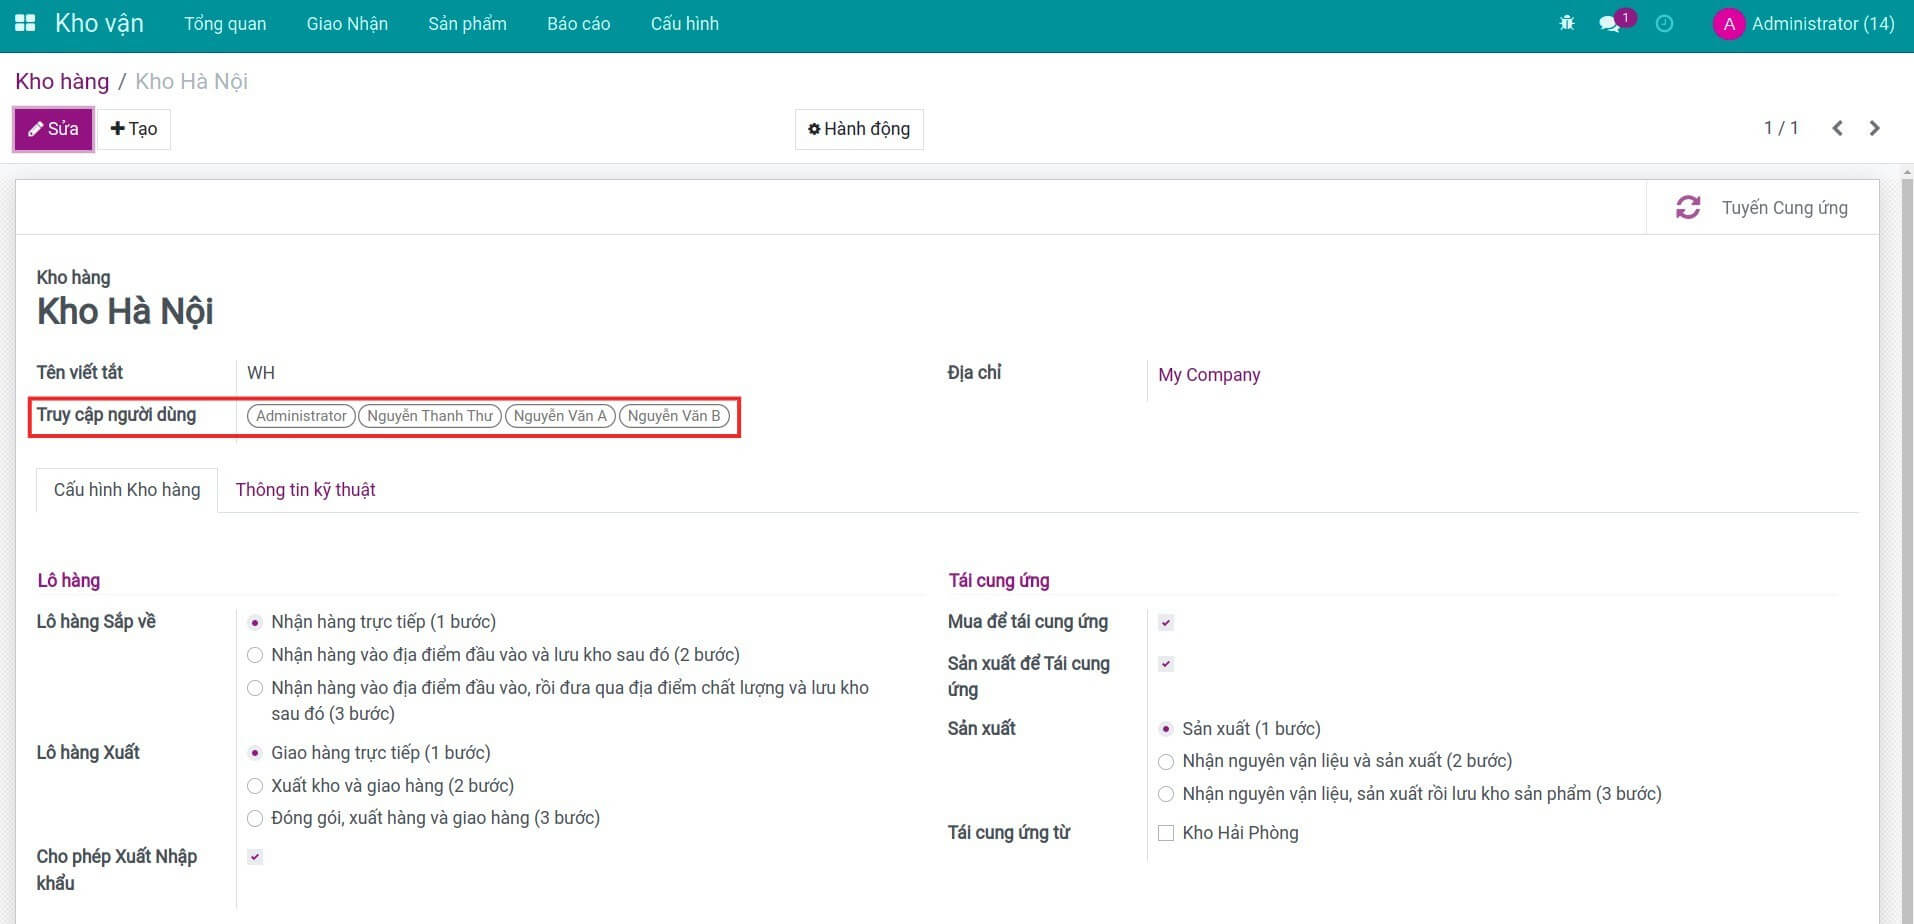Screen dimensions: 1914x924
Task: Click the Administrator avatar icon
Action: (x=1728, y=24)
